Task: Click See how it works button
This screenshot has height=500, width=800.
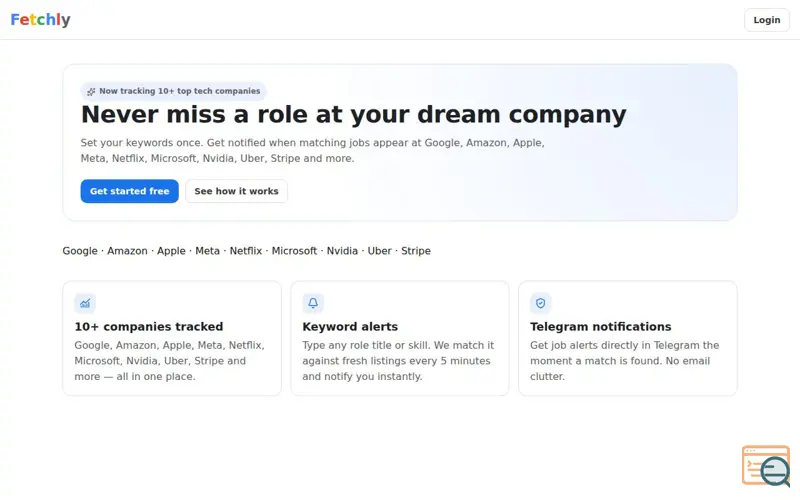Action: [236, 191]
